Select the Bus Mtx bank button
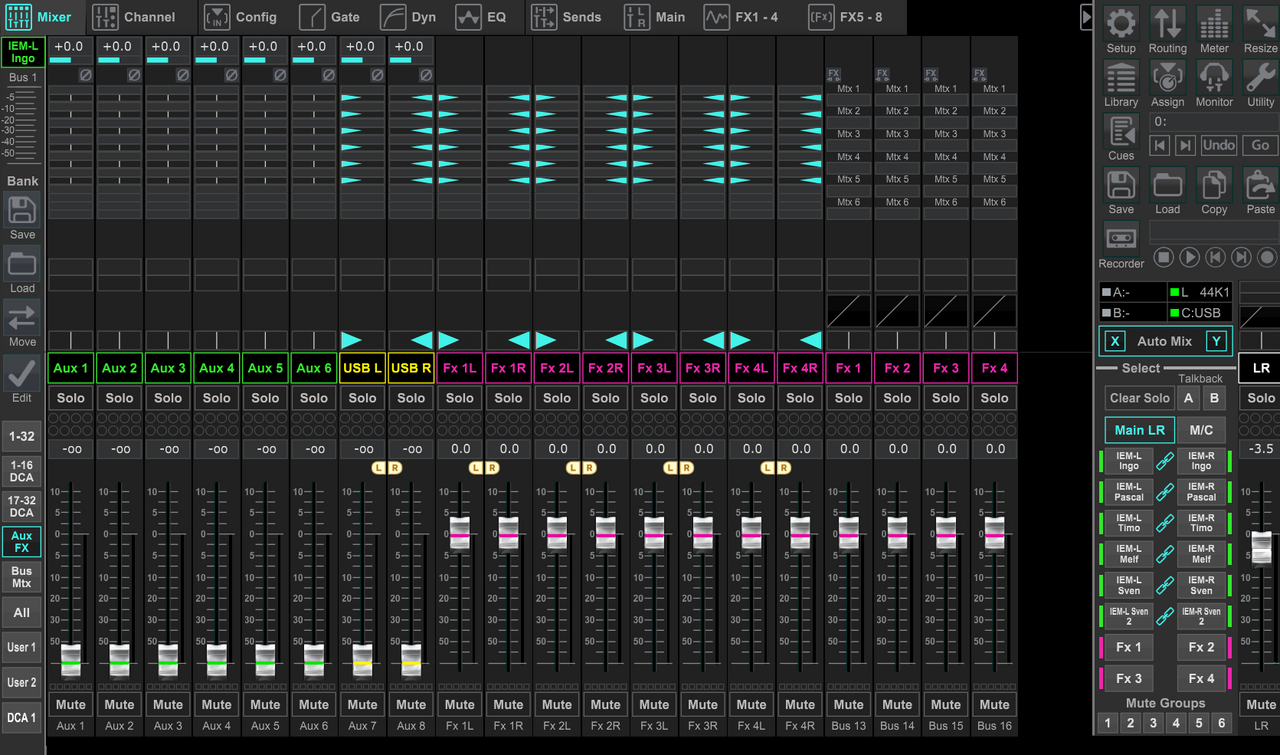Screen dimensions: 1280x755 (x=22, y=577)
